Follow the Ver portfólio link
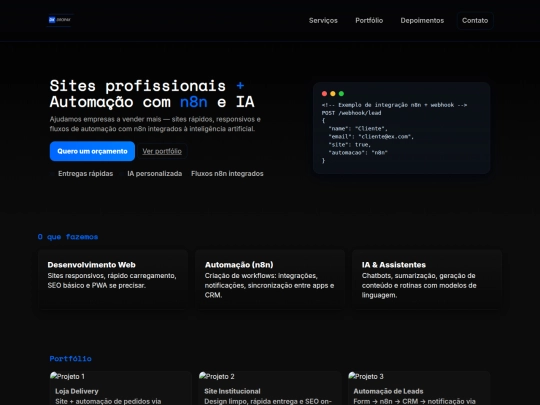 coord(162,151)
